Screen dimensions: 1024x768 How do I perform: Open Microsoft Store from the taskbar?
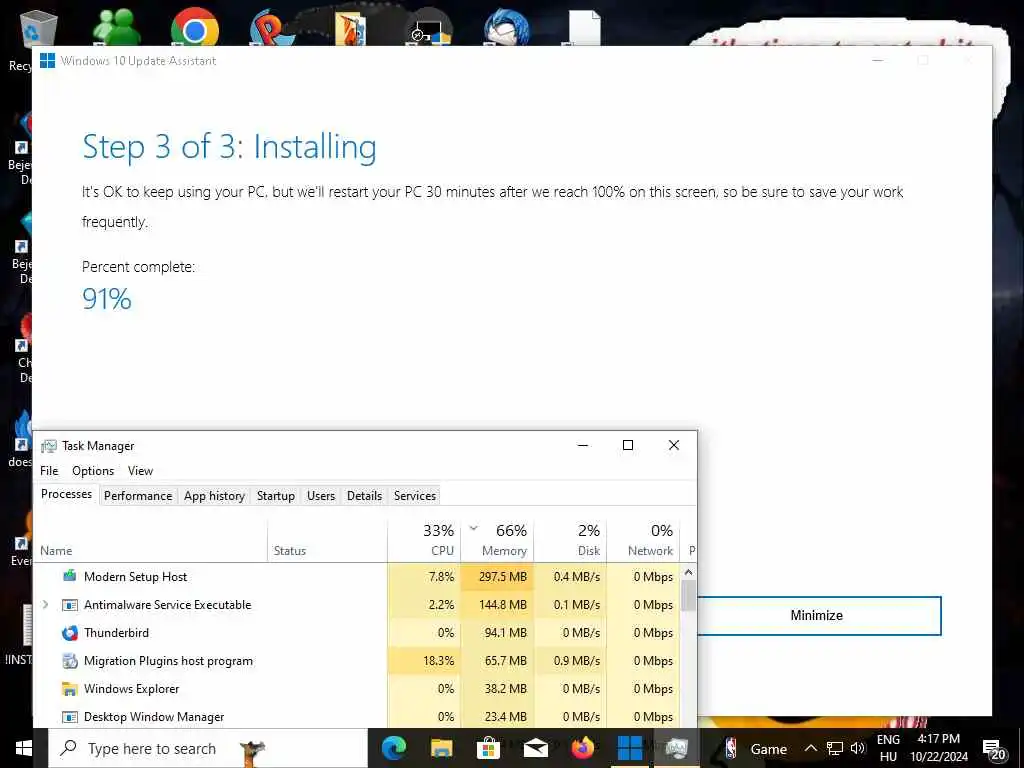click(x=488, y=748)
